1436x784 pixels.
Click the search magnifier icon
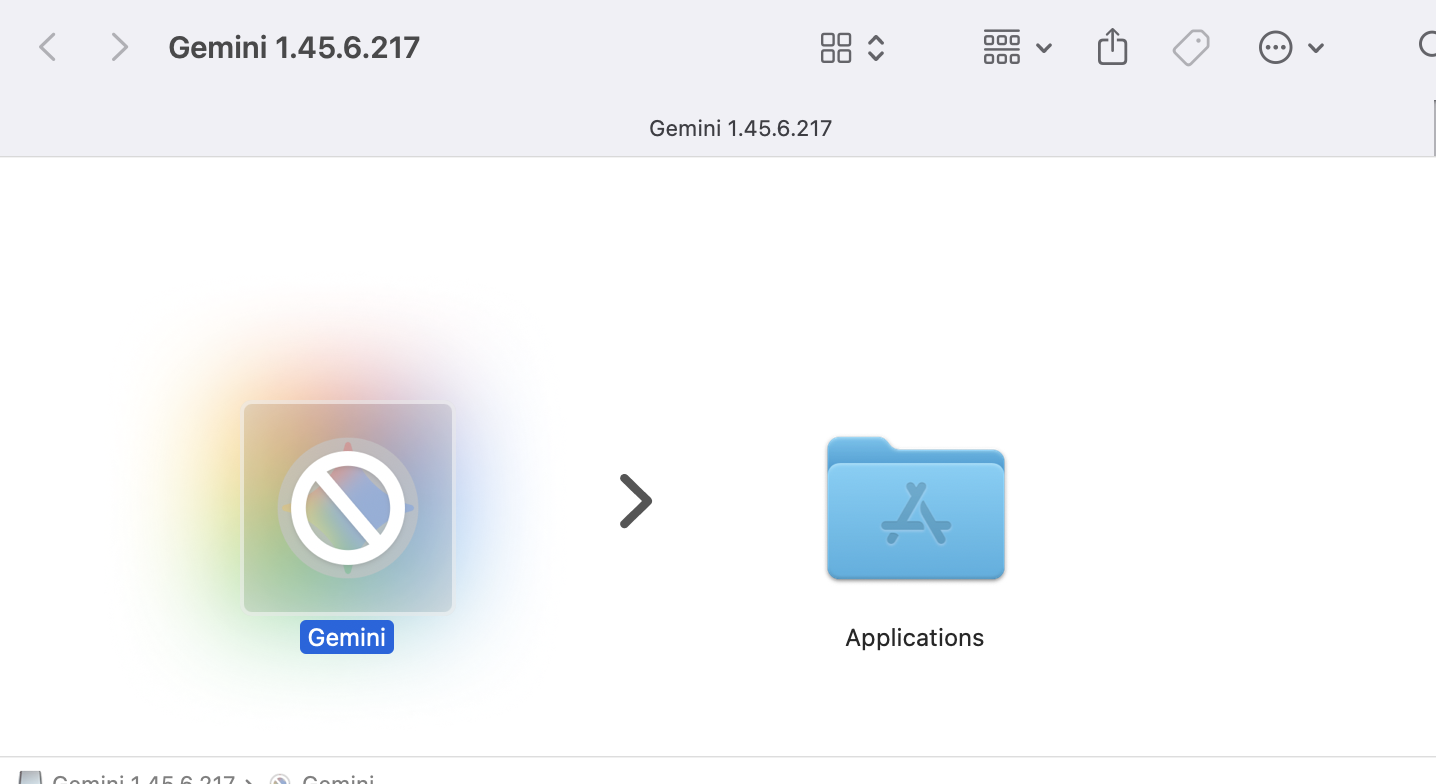click(1427, 46)
